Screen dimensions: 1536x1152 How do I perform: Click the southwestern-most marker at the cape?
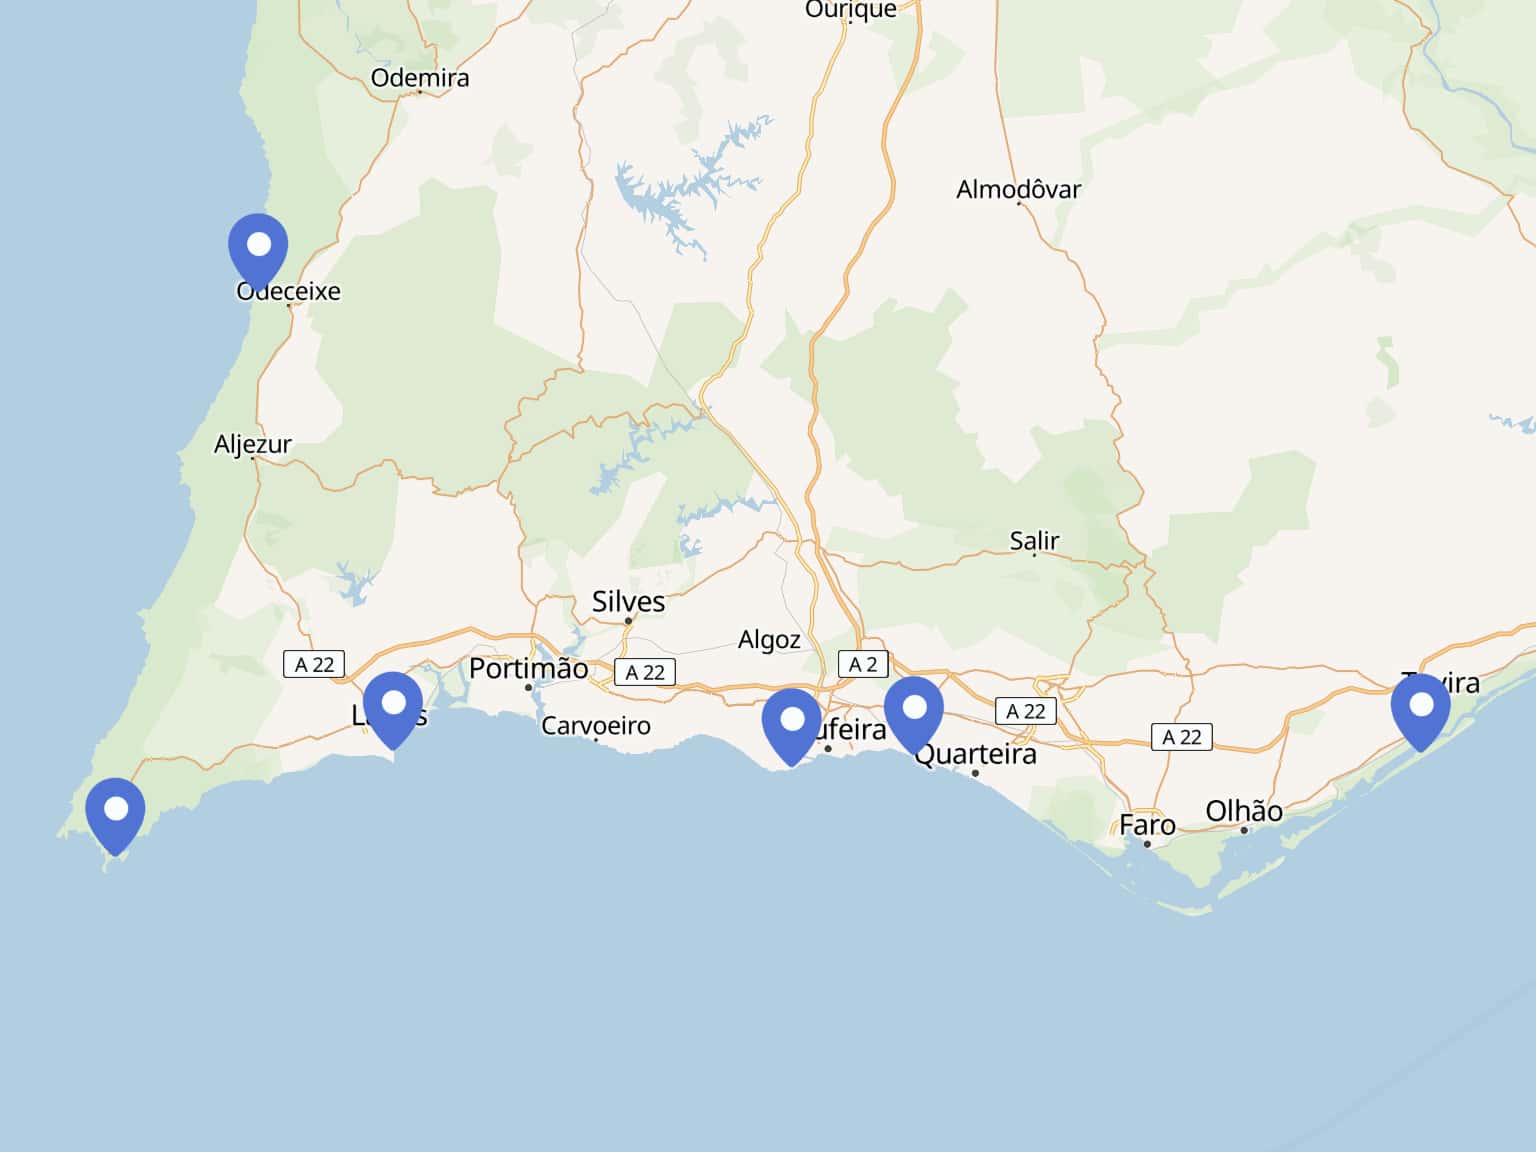point(116,812)
